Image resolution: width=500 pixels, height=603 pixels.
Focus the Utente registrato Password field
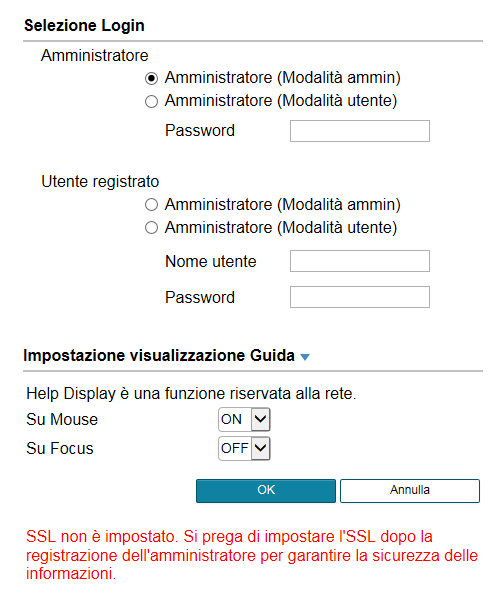pyautogui.click(x=360, y=297)
